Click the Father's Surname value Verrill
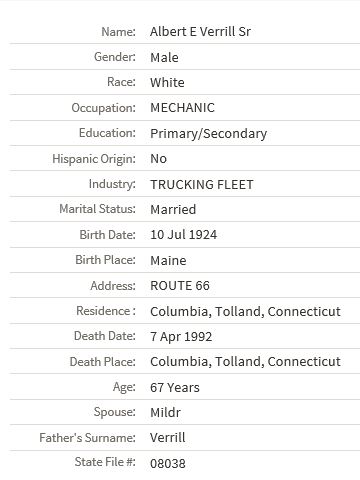The image size is (360, 480). [168, 438]
